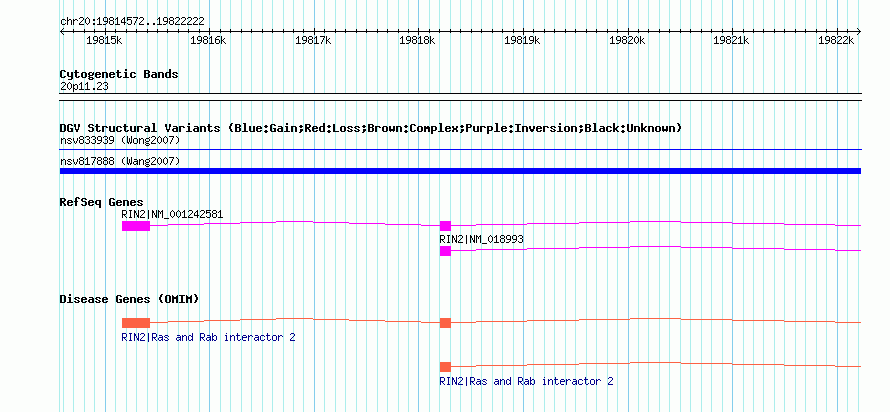The height and width of the screenshot is (412, 890).
Task: Click the 'RefSeq Genes' track title
Action: coord(101,202)
